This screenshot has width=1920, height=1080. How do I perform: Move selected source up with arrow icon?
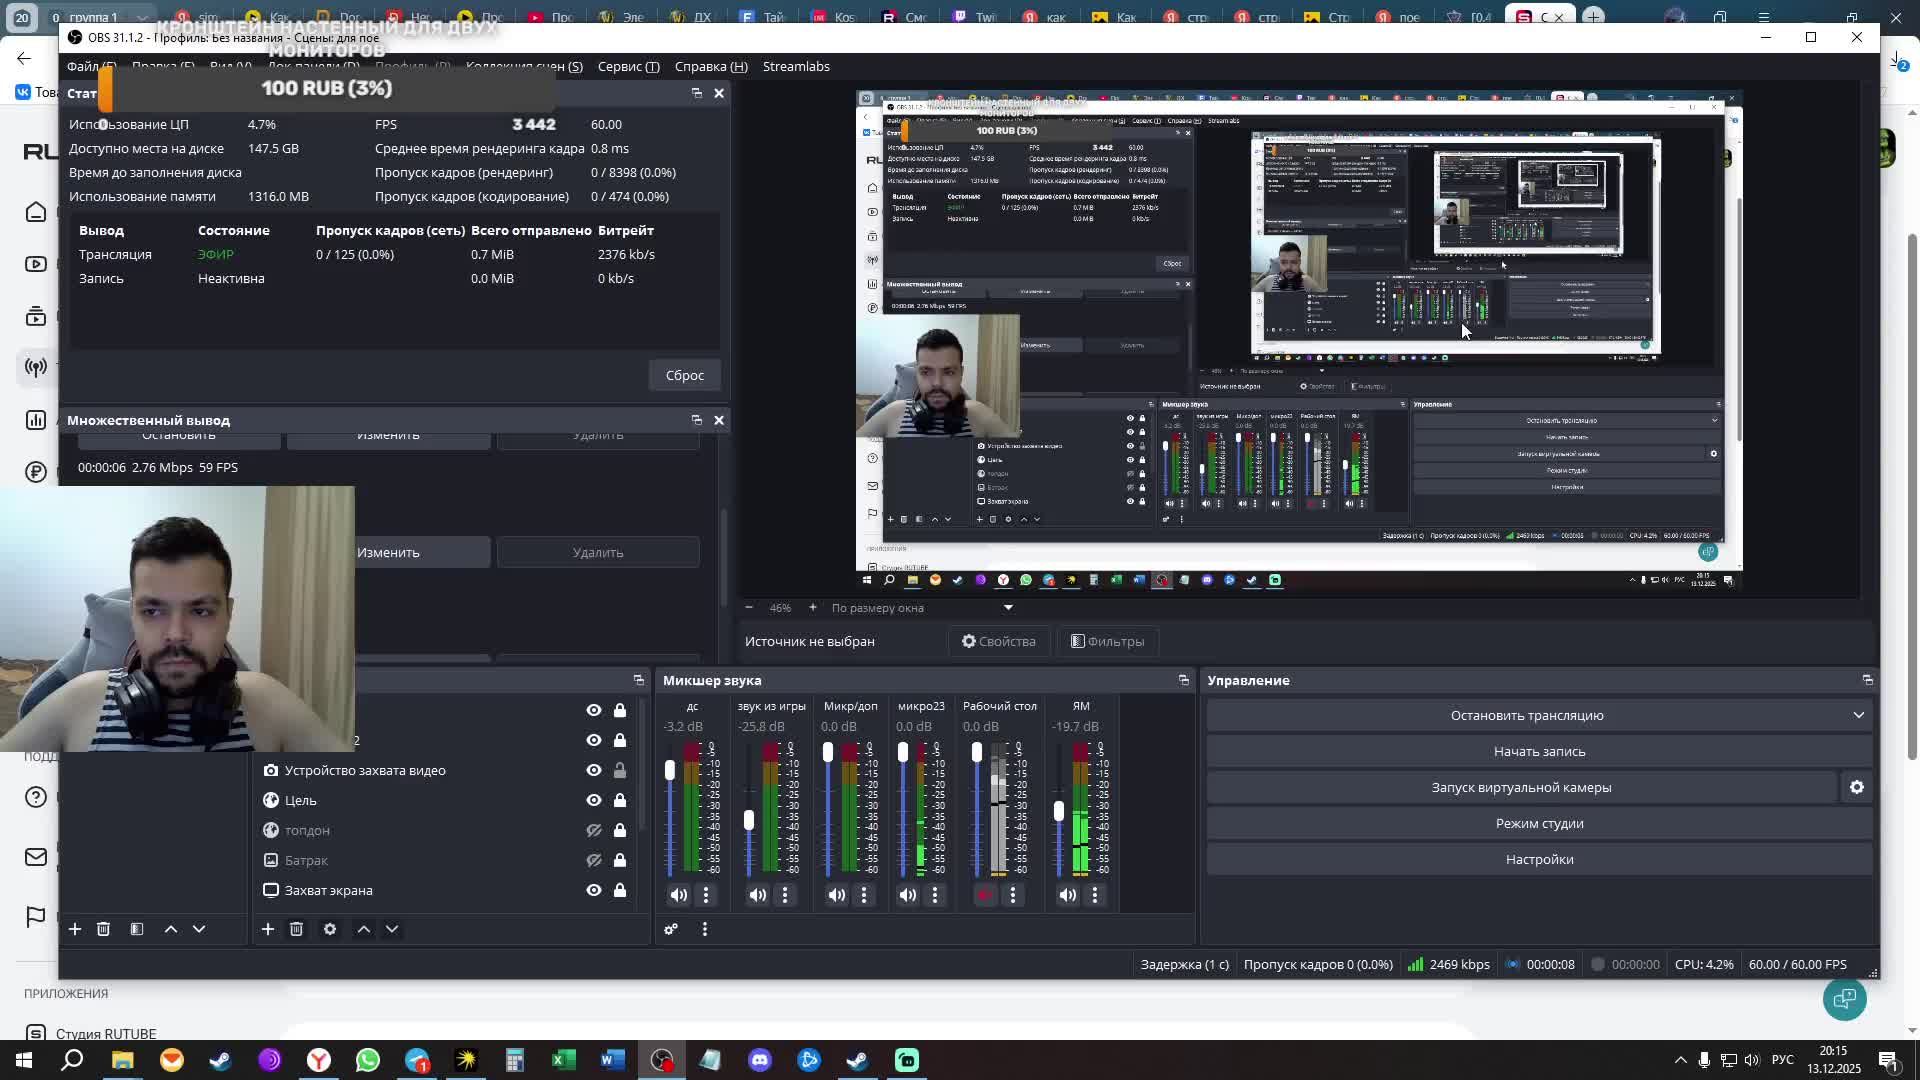363,929
